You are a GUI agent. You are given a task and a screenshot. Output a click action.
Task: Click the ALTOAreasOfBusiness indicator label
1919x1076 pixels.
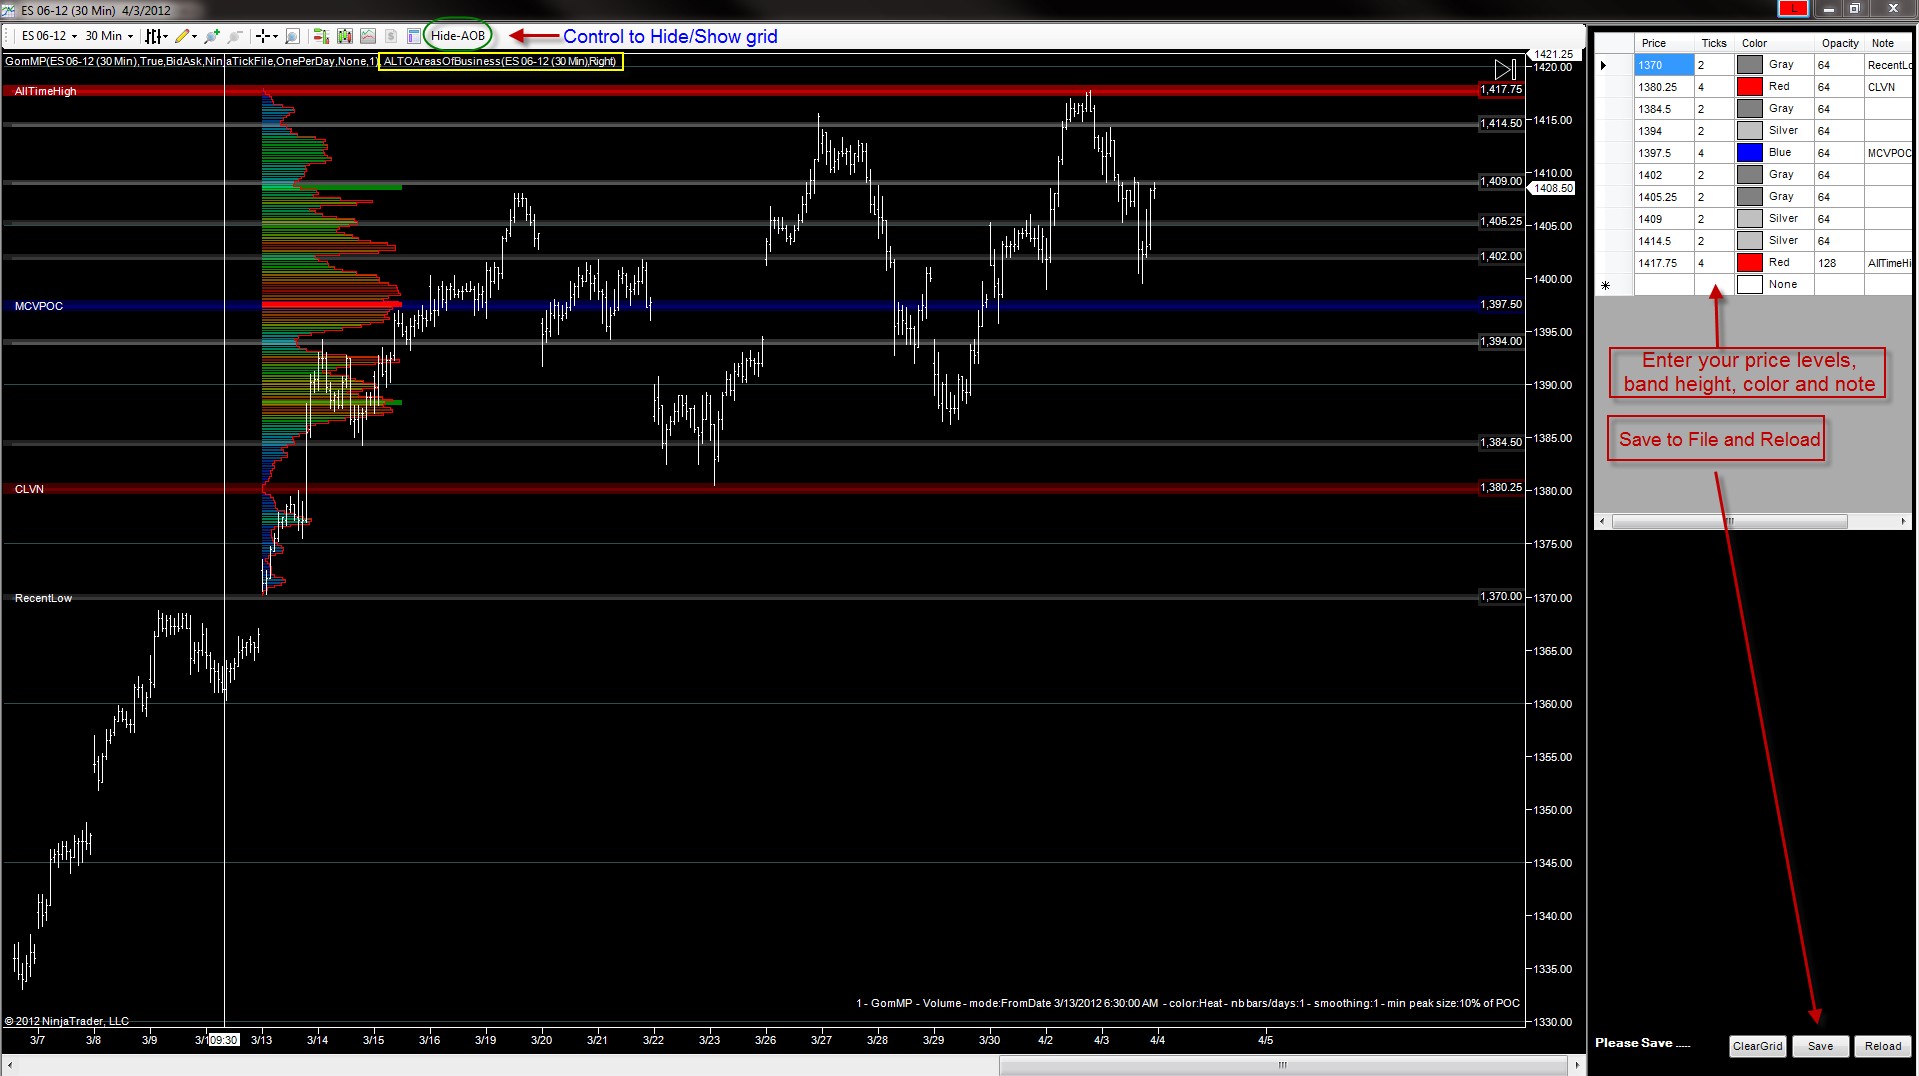pos(500,61)
